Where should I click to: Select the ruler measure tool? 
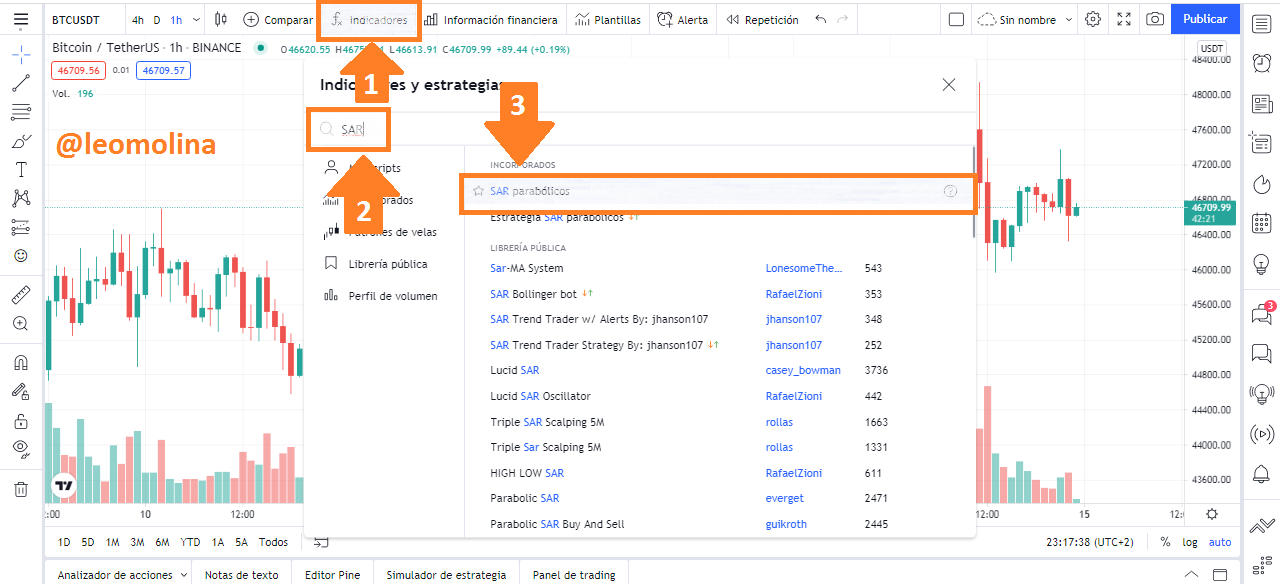(x=21, y=295)
